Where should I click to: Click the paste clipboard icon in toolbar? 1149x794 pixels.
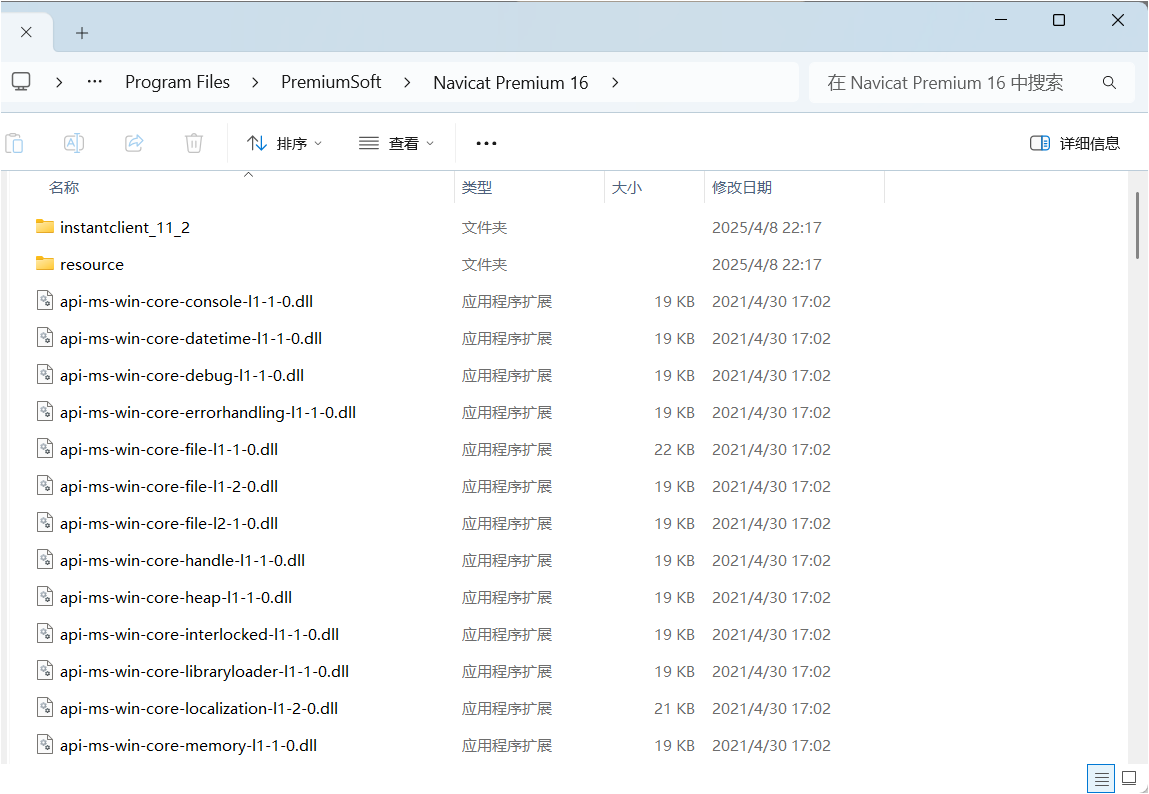14,143
